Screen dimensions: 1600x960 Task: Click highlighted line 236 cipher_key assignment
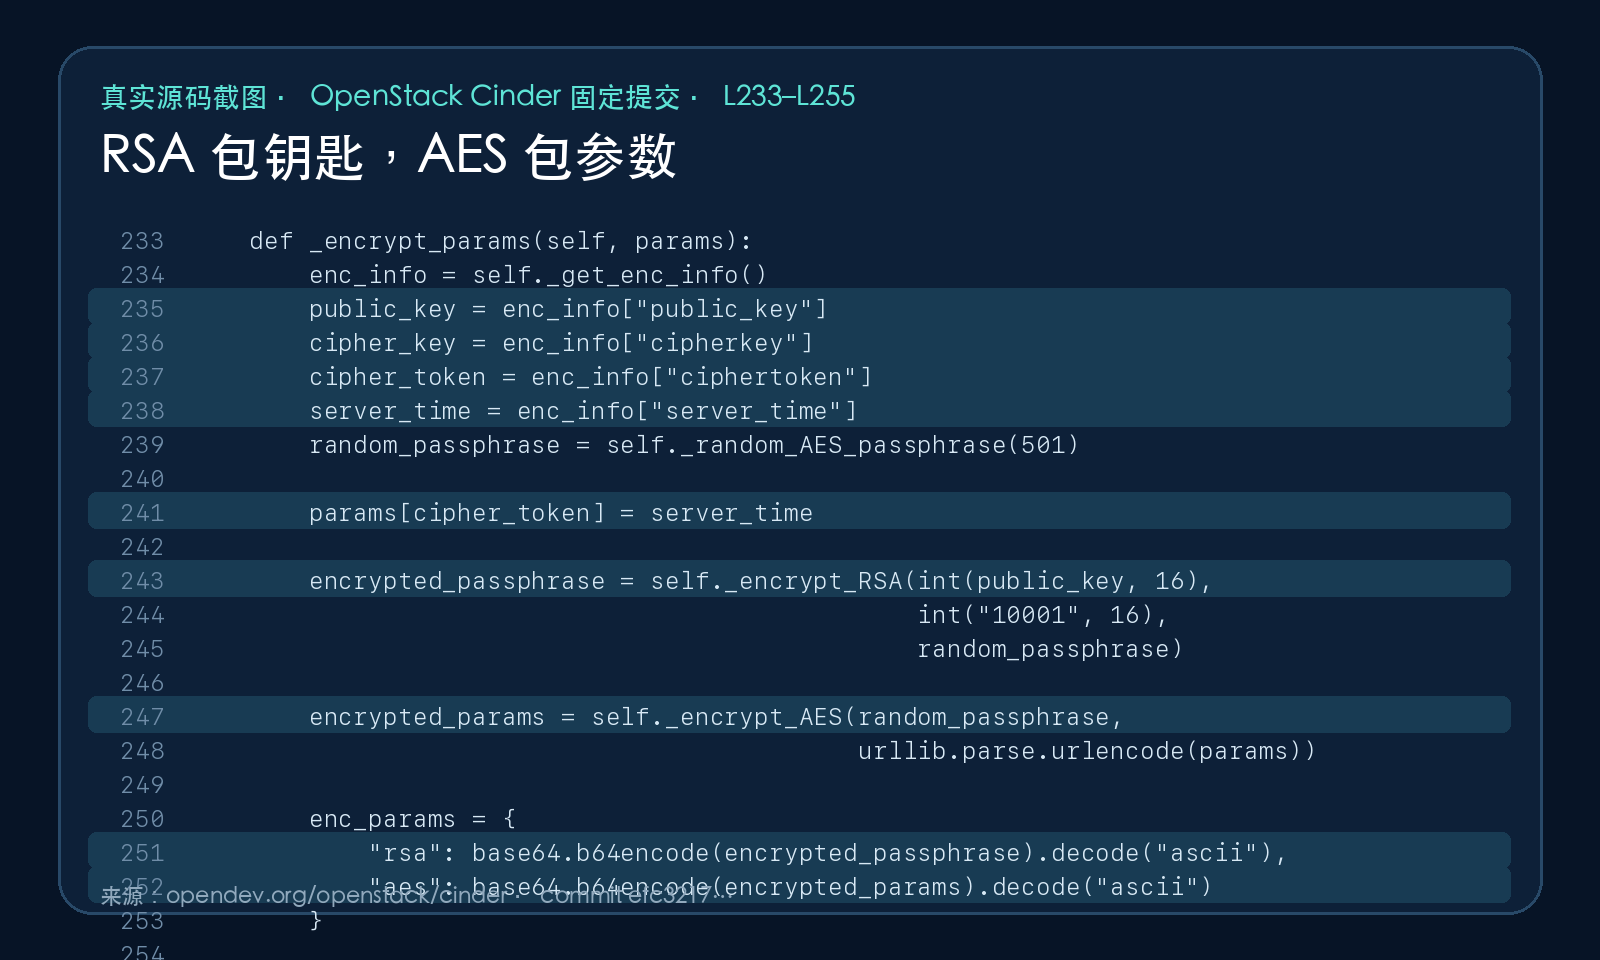799,342
